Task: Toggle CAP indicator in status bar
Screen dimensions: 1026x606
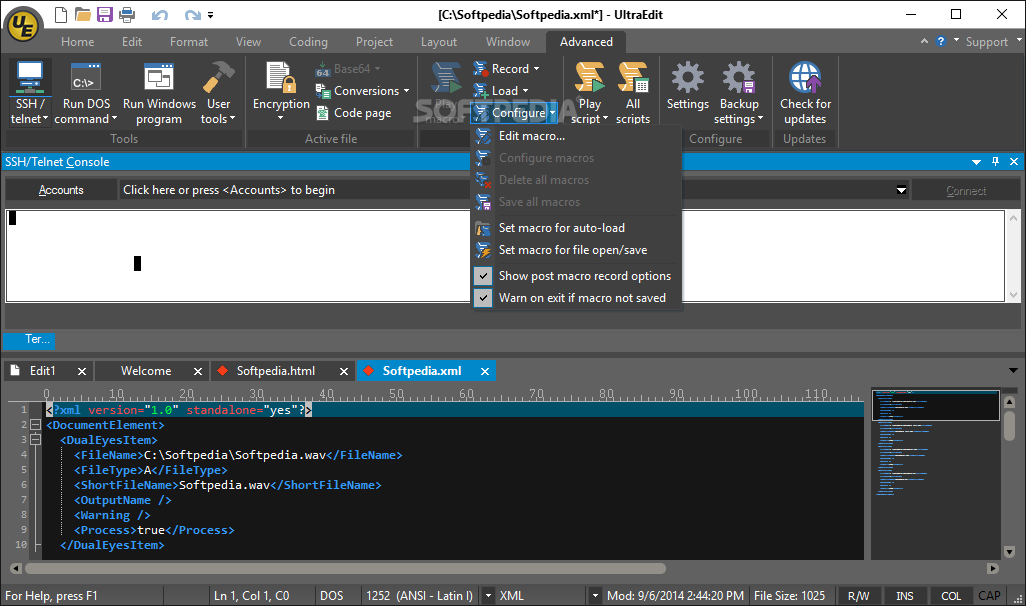Action: click(989, 596)
